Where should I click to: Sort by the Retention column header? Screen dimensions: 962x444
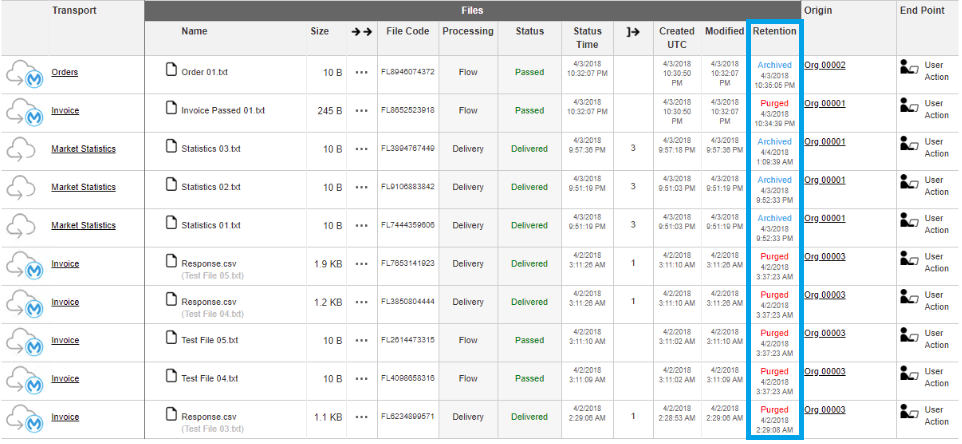point(774,32)
